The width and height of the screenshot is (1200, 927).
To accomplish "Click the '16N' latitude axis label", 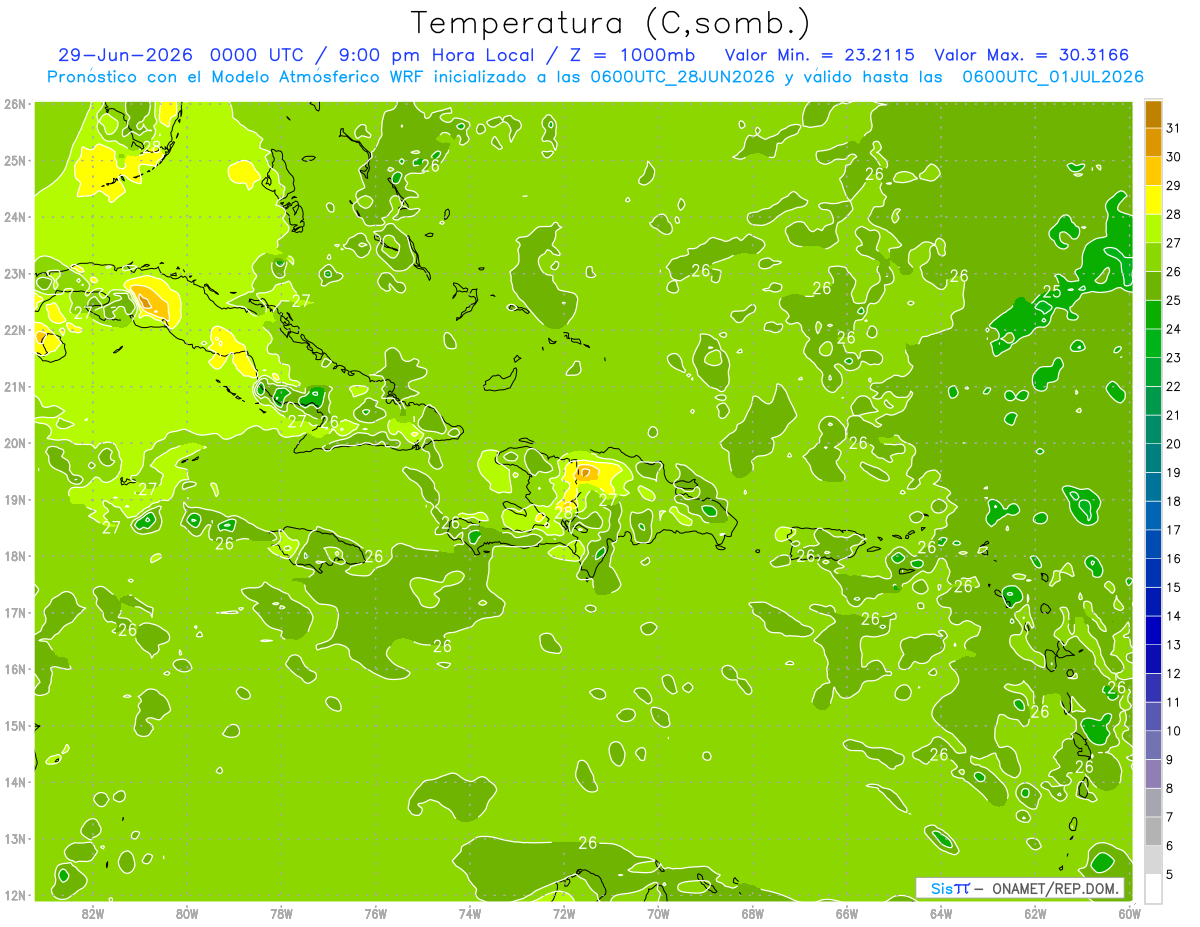I will [x=15, y=669].
